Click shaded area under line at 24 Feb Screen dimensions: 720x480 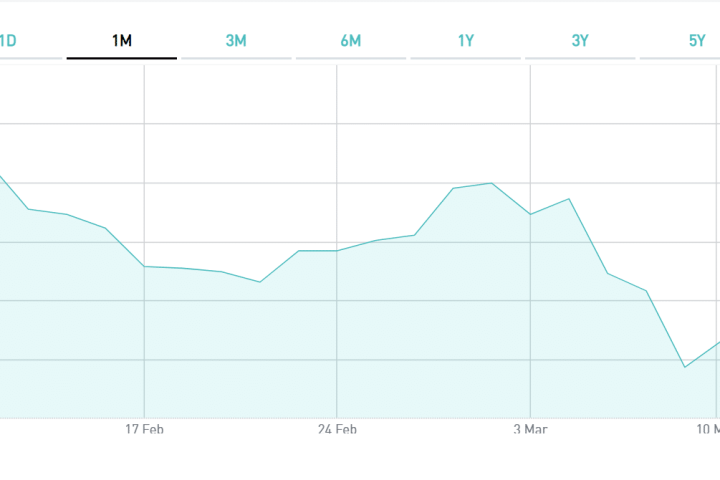tap(337, 340)
